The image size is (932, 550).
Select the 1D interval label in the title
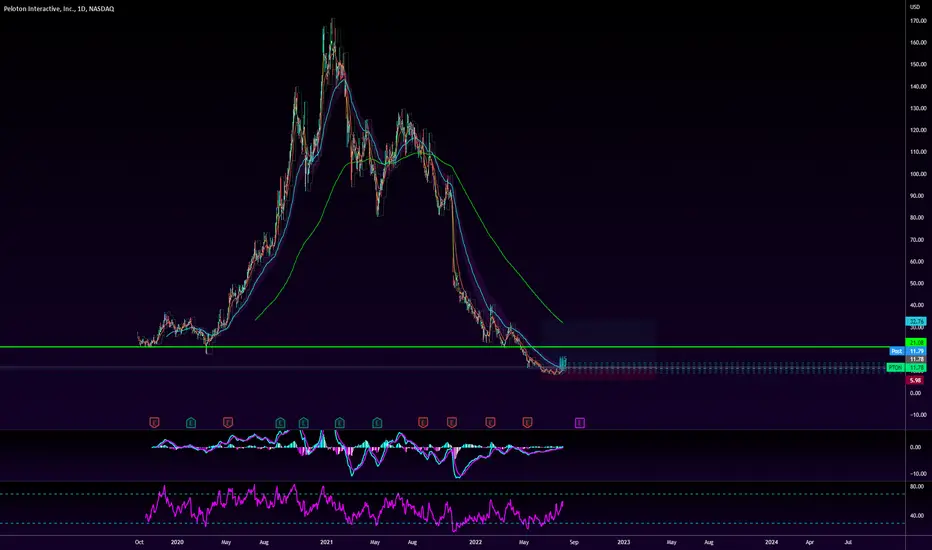(x=81, y=8)
